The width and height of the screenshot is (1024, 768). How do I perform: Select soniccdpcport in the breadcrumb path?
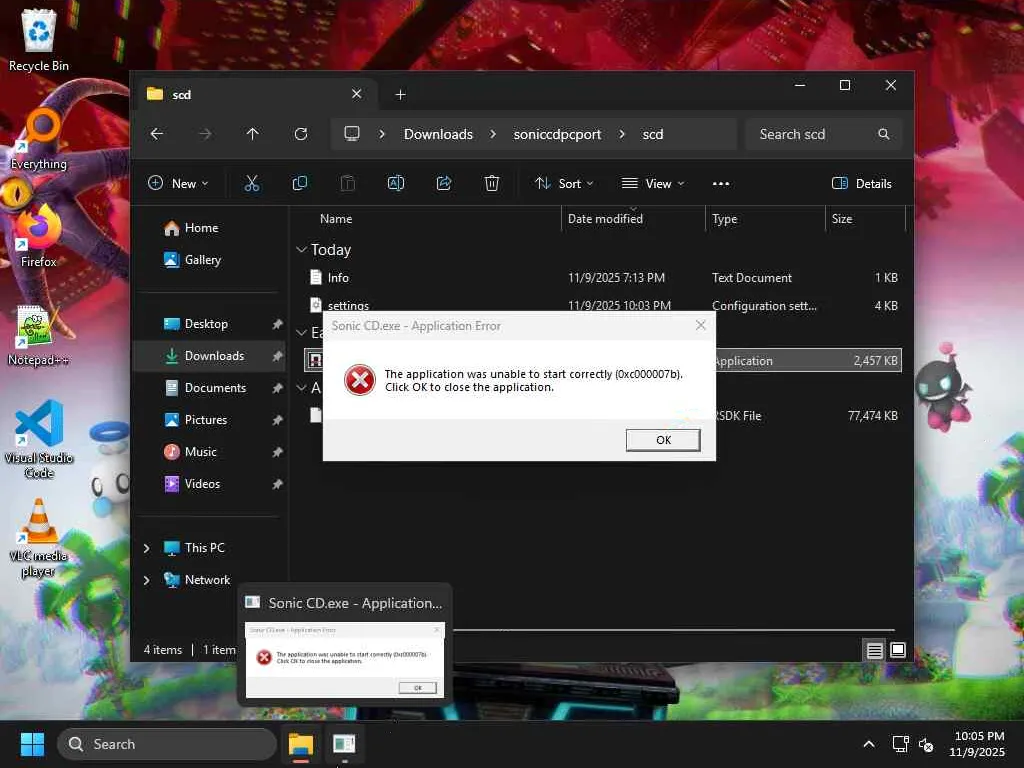(557, 134)
